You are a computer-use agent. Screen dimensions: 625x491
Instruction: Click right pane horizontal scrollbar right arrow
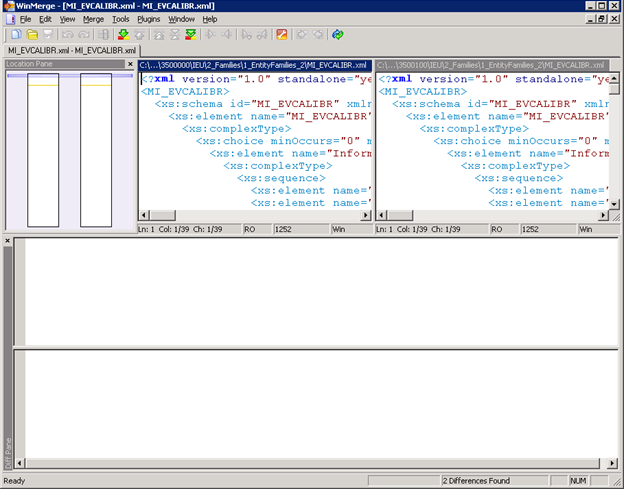603,215
